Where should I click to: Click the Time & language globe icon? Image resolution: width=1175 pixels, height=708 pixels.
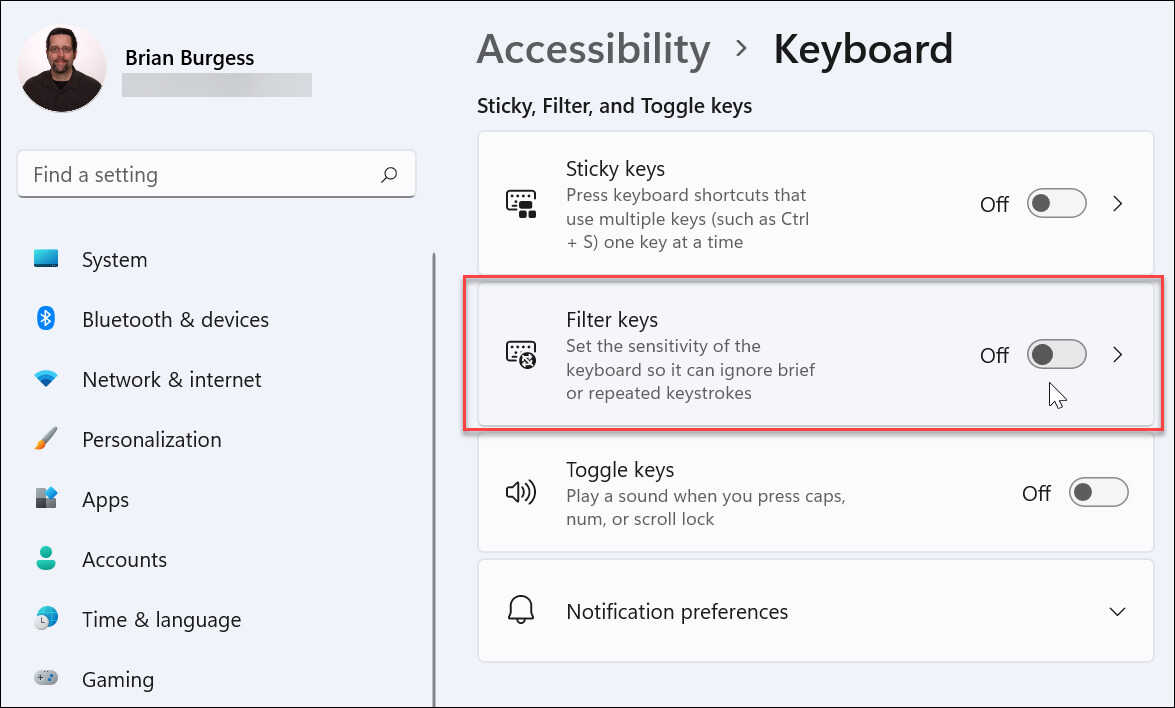(46, 619)
